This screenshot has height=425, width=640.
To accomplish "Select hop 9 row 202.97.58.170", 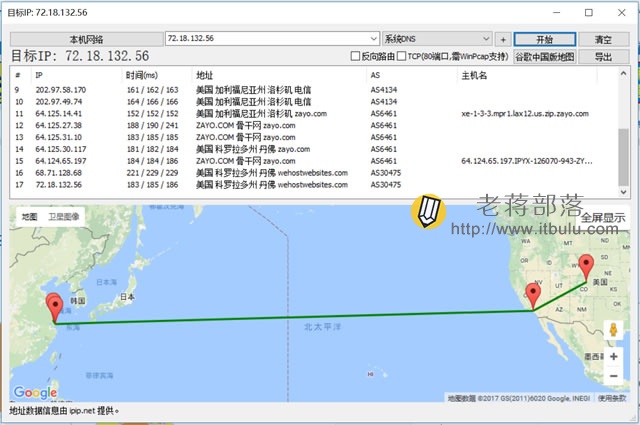I will coord(313,90).
